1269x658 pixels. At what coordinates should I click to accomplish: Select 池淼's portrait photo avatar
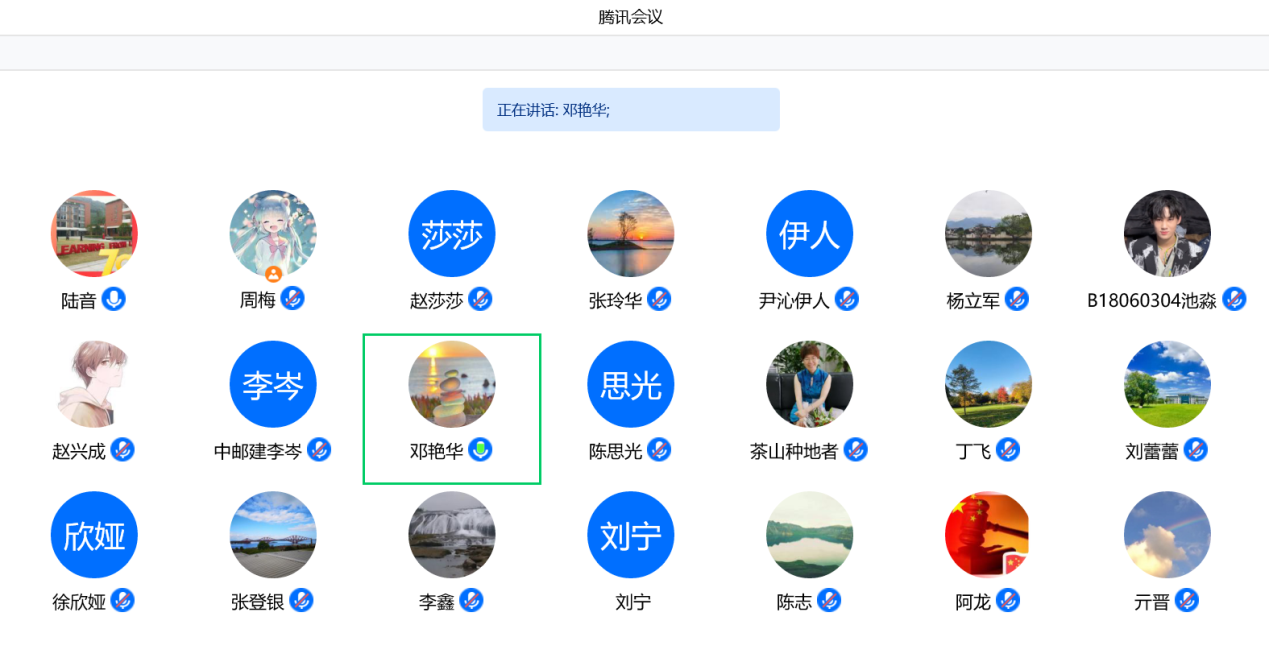tap(1167, 234)
